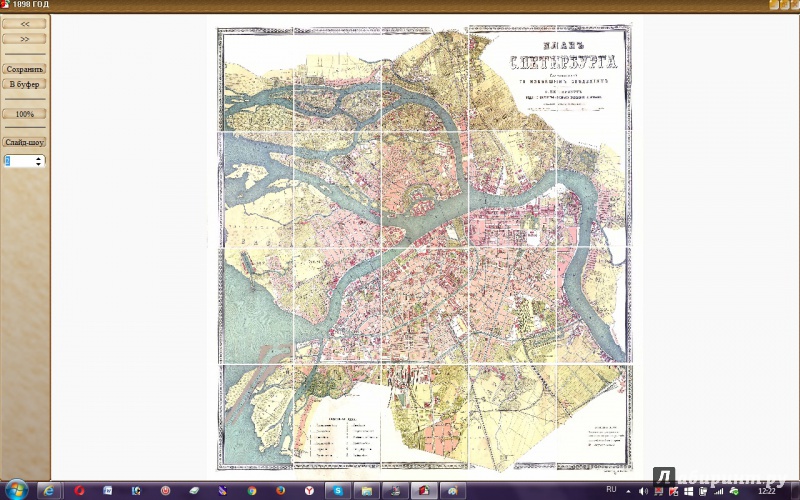Increase slideshow interval with up arrow
Viewport: 800px width, 500px height.
(x=38, y=159)
